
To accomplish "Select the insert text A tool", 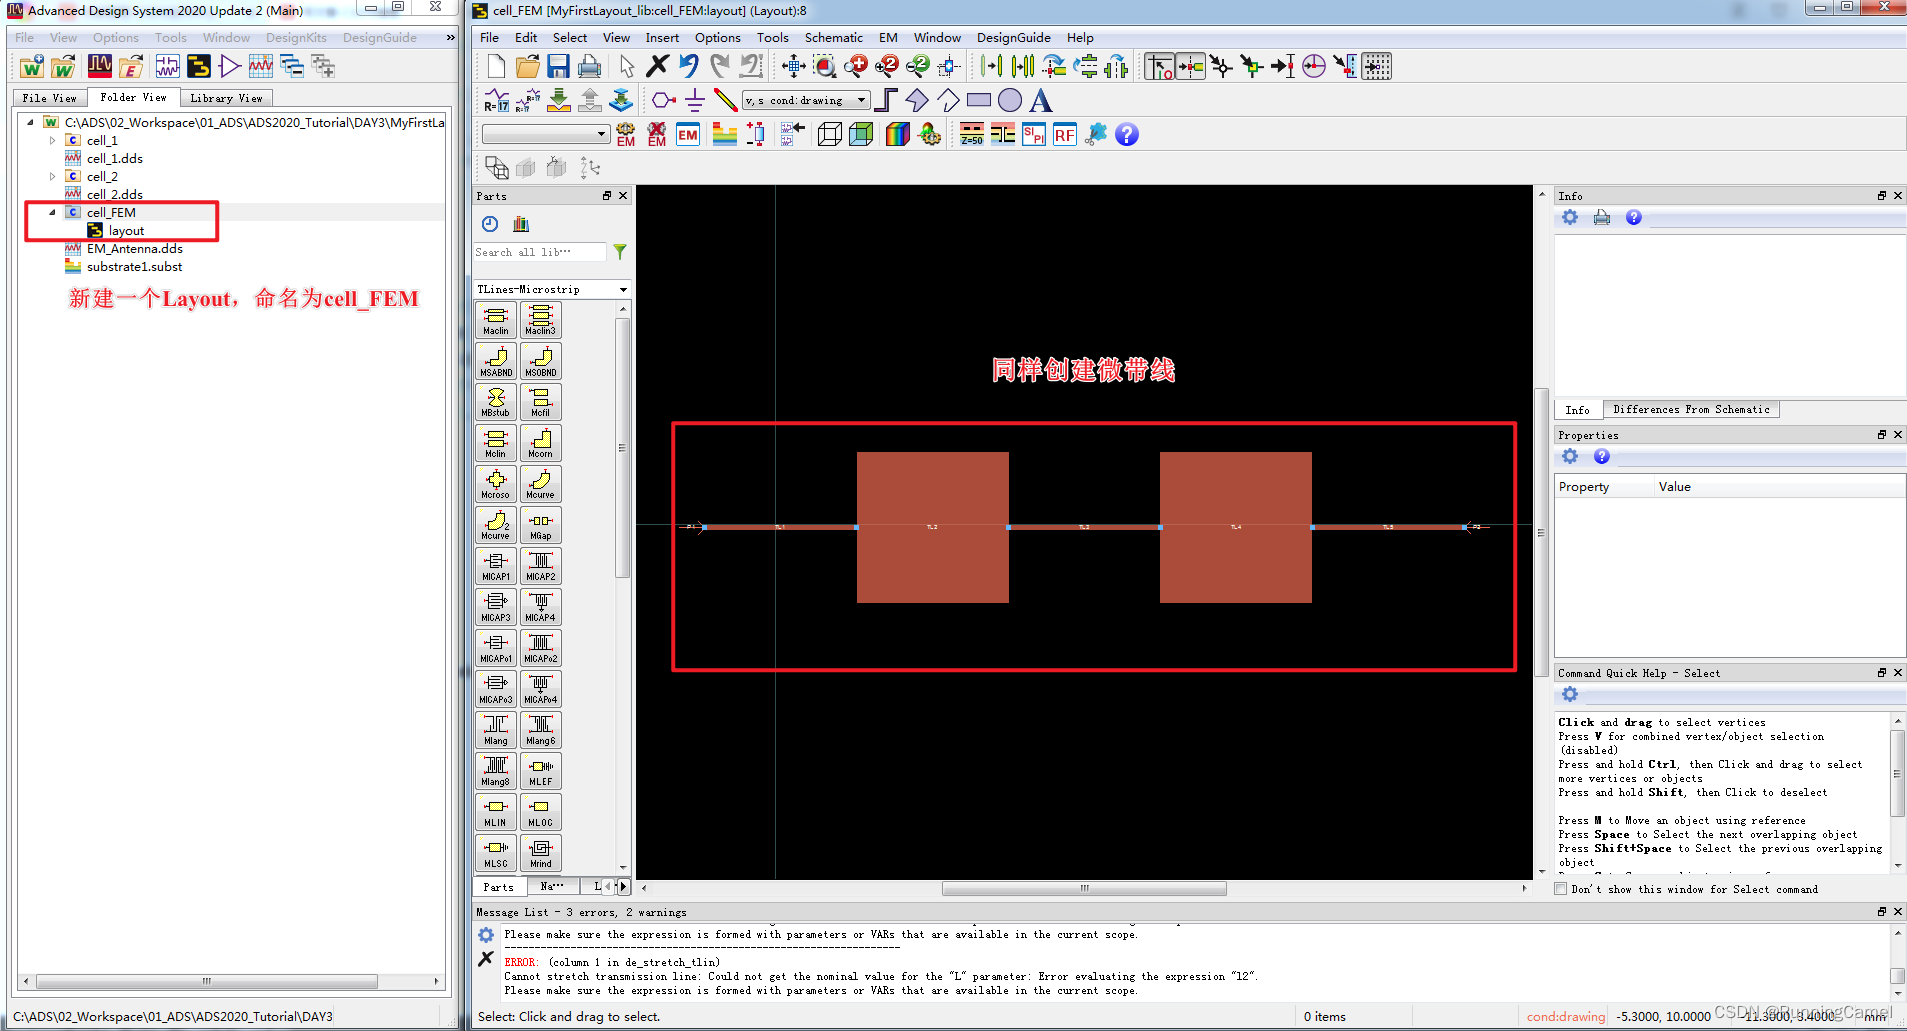I will (x=1041, y=100).
